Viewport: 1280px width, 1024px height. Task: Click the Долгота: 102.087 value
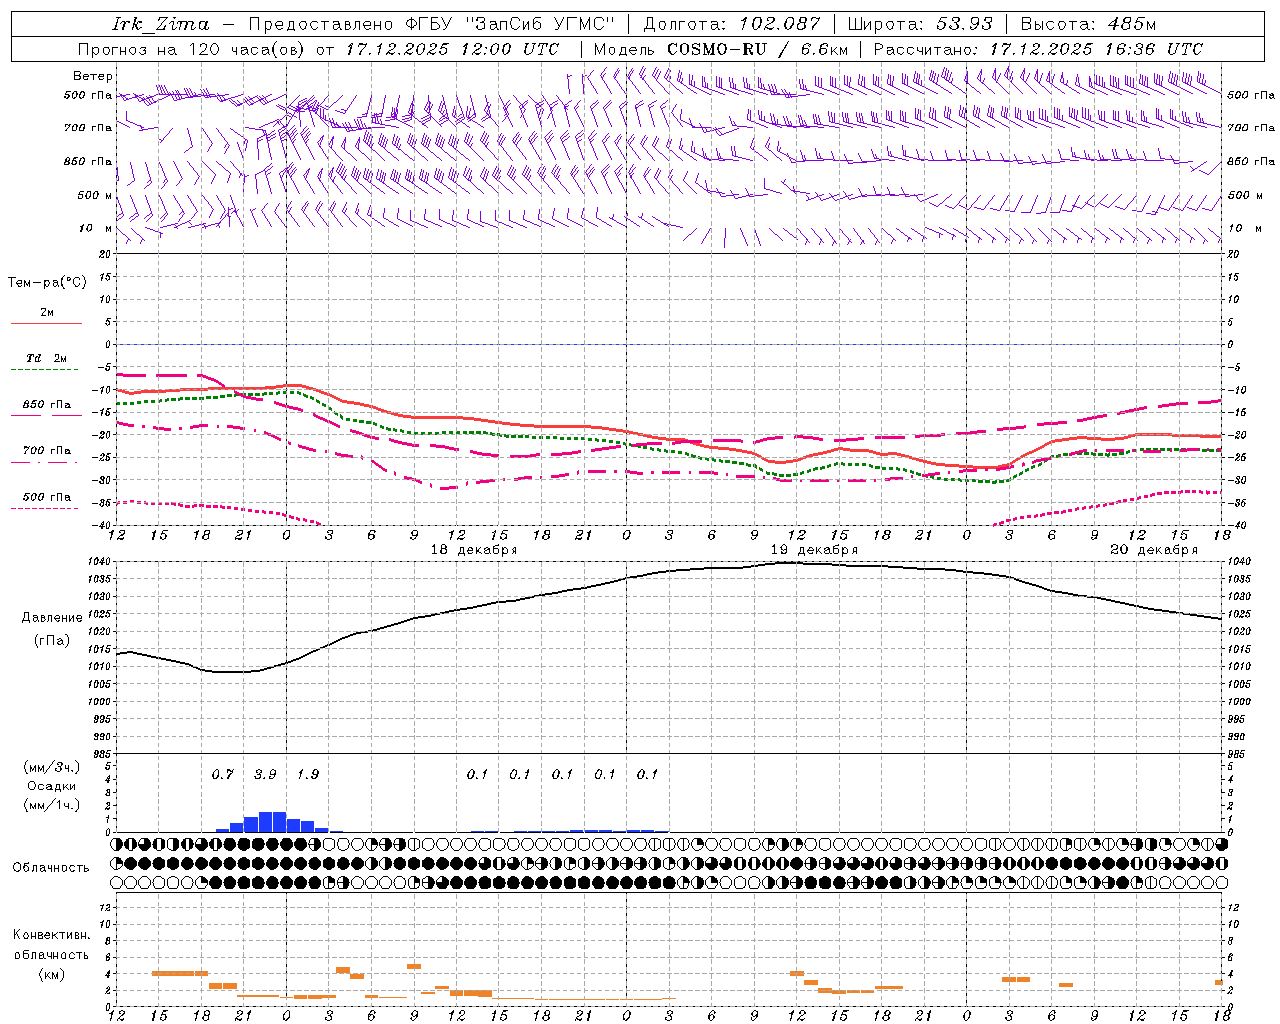coord(731,24)
